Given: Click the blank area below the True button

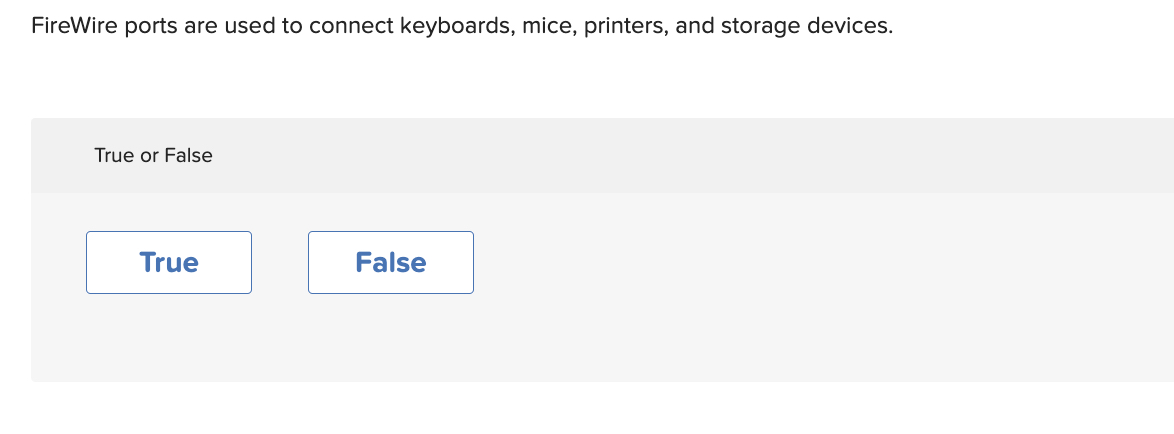Looking at the screenshot, I should click(169, 338).
